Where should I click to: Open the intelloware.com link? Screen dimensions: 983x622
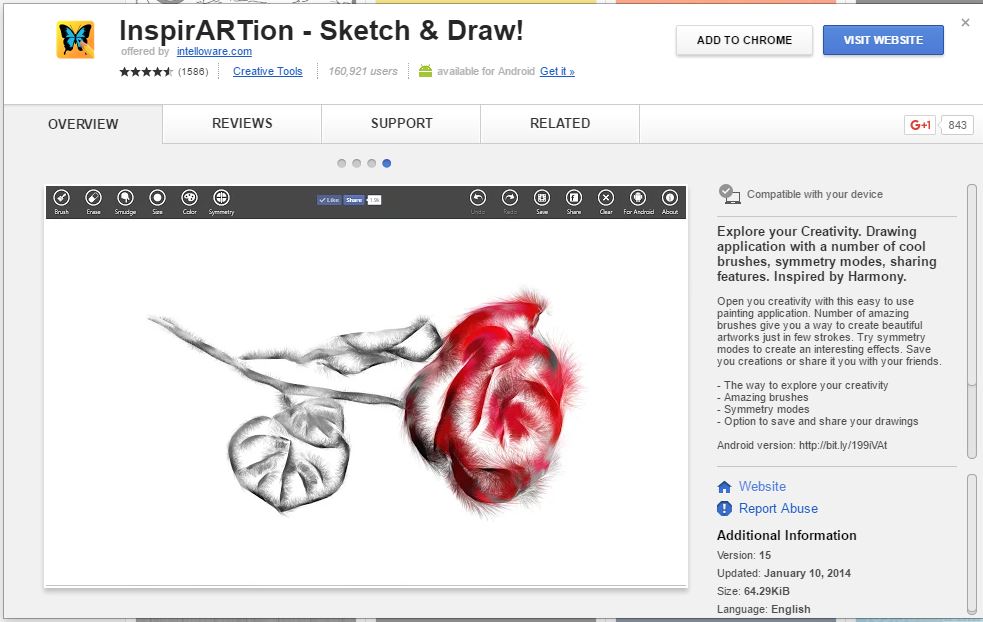(x=214, y=51)
